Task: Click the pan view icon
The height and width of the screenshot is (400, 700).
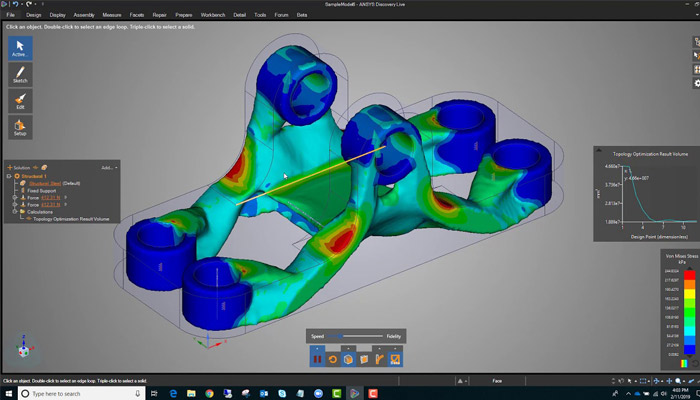Action: coord(669,381)
